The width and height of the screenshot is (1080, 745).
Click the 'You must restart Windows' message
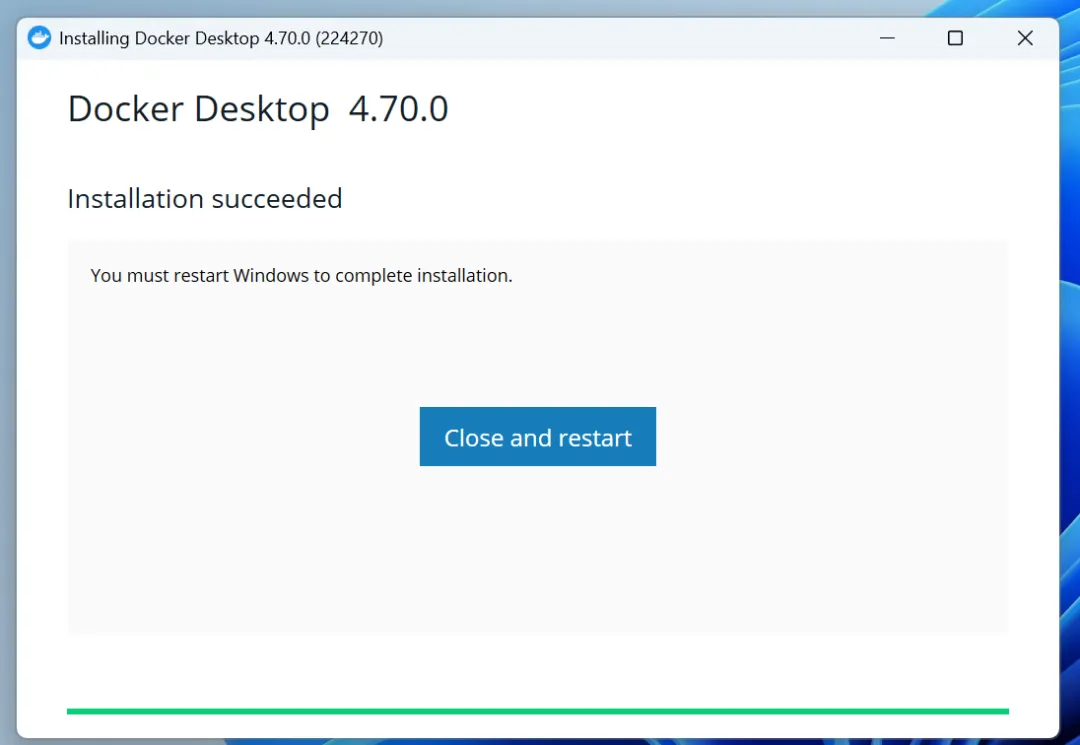point(302,275)
